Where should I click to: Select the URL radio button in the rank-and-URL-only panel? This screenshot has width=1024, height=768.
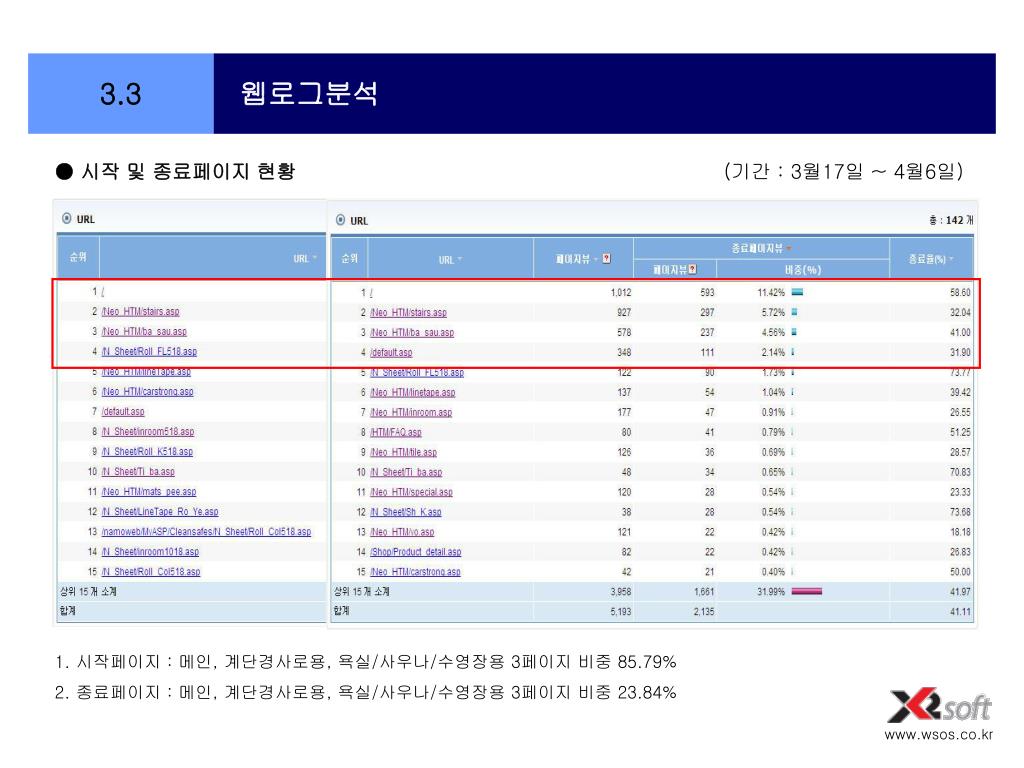point(67,219)
